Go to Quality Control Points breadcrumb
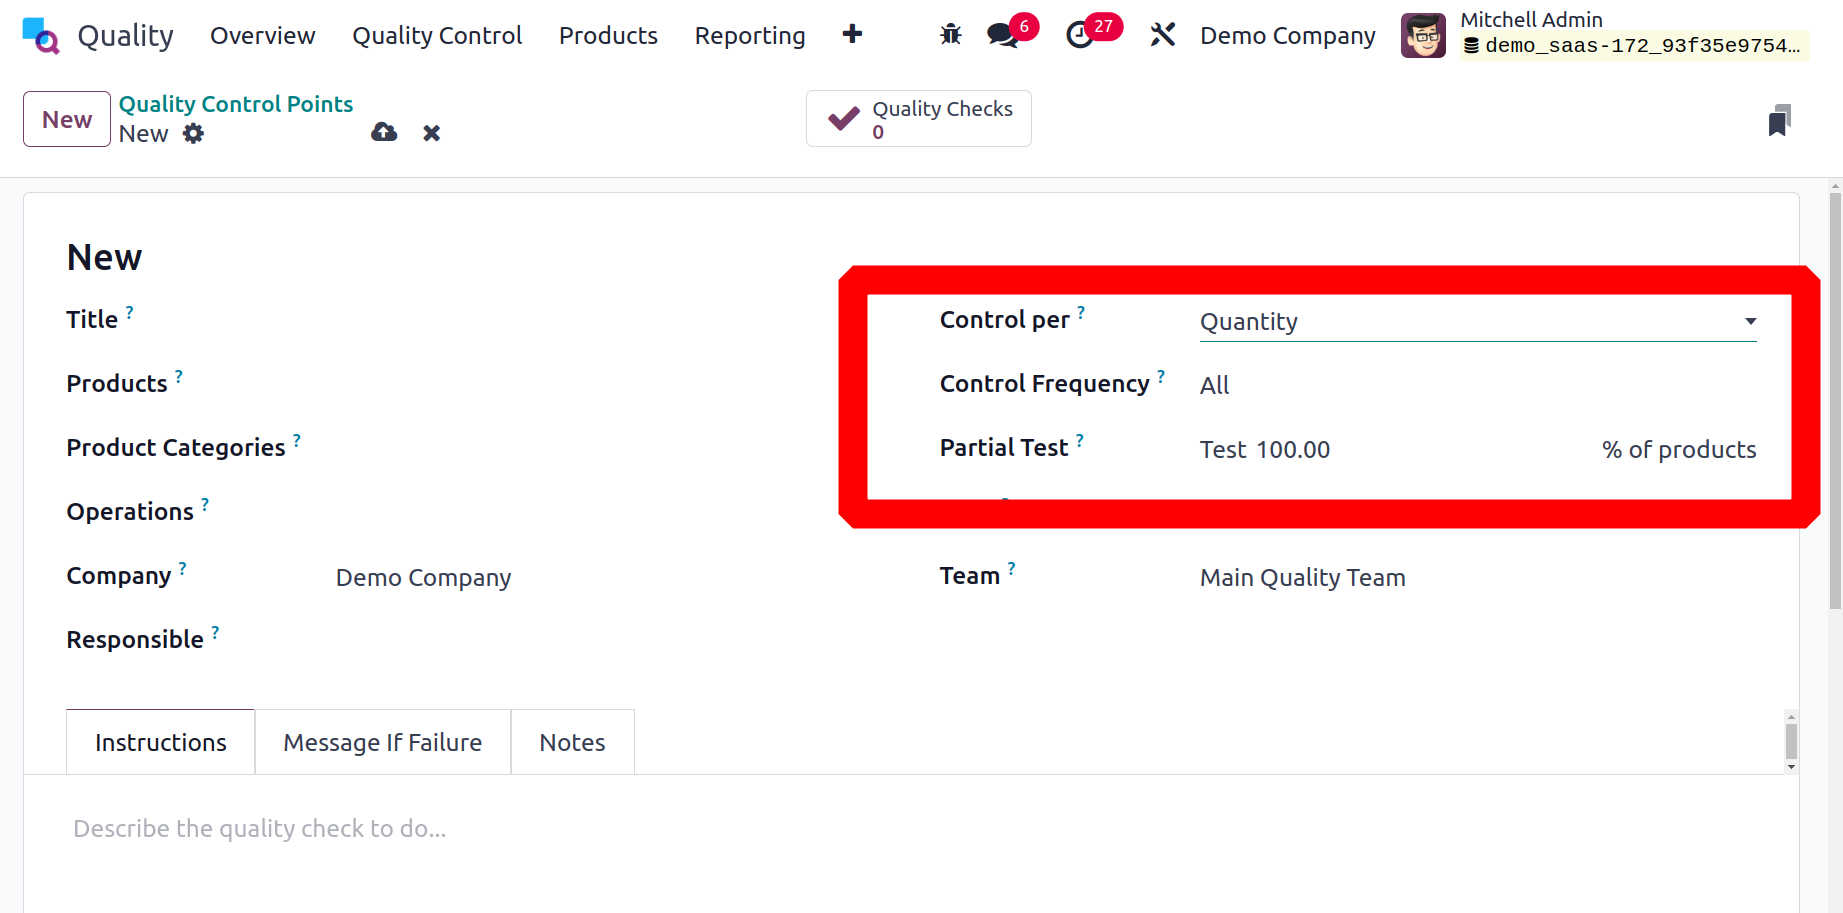This screenshot has height=913, width=1843. pos(236,104)
